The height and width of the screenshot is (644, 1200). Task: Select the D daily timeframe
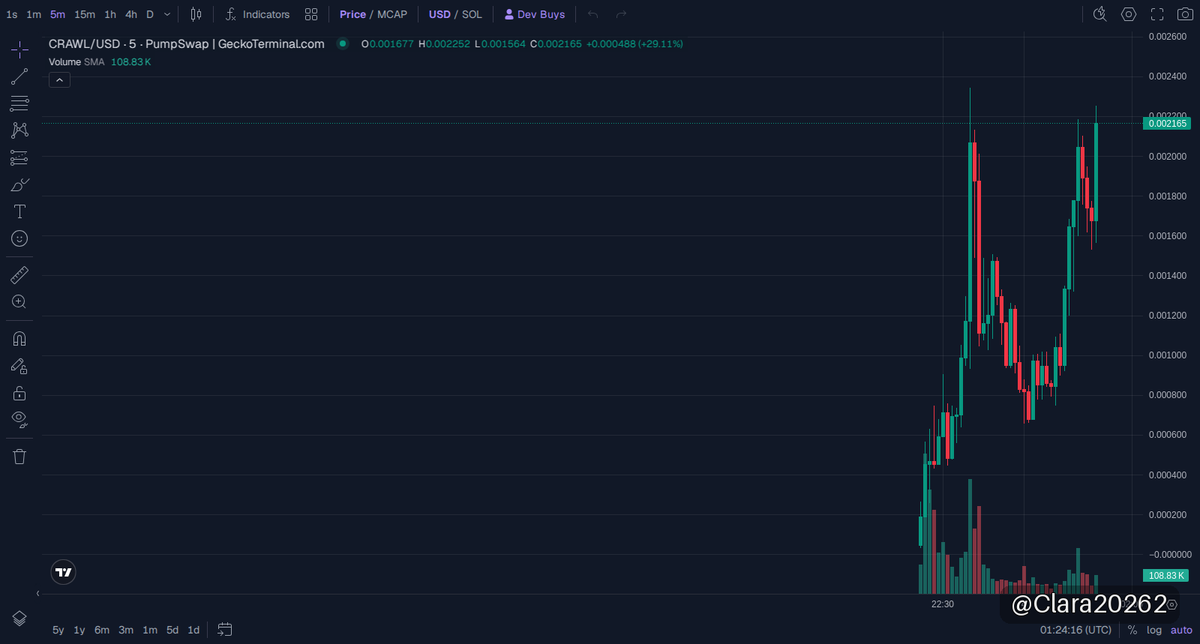click(150, 14)
